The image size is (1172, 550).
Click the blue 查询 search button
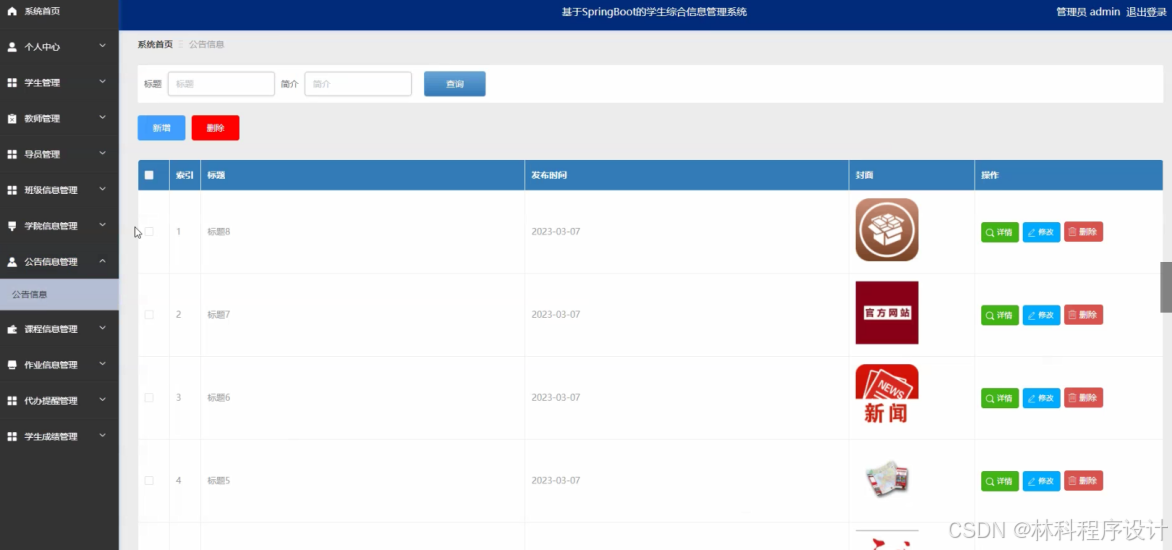[x=454, y=84]
